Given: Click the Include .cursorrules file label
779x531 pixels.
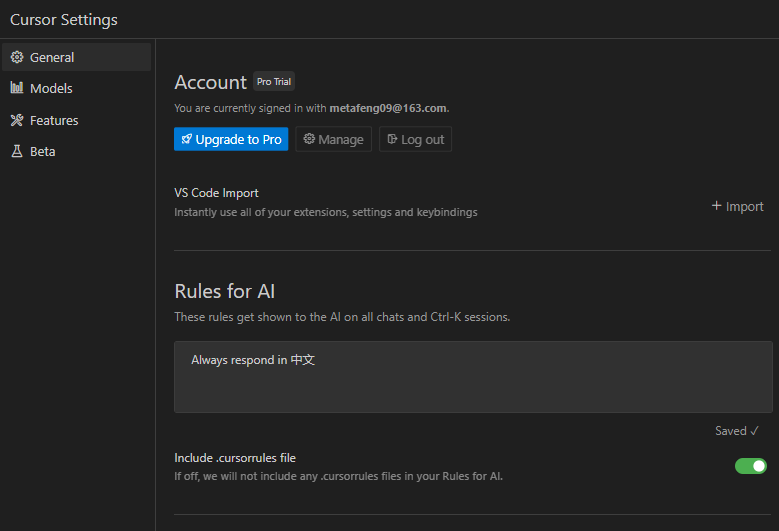Looking at the screenshot, I should pyautogui.click(x=235, y=458).
